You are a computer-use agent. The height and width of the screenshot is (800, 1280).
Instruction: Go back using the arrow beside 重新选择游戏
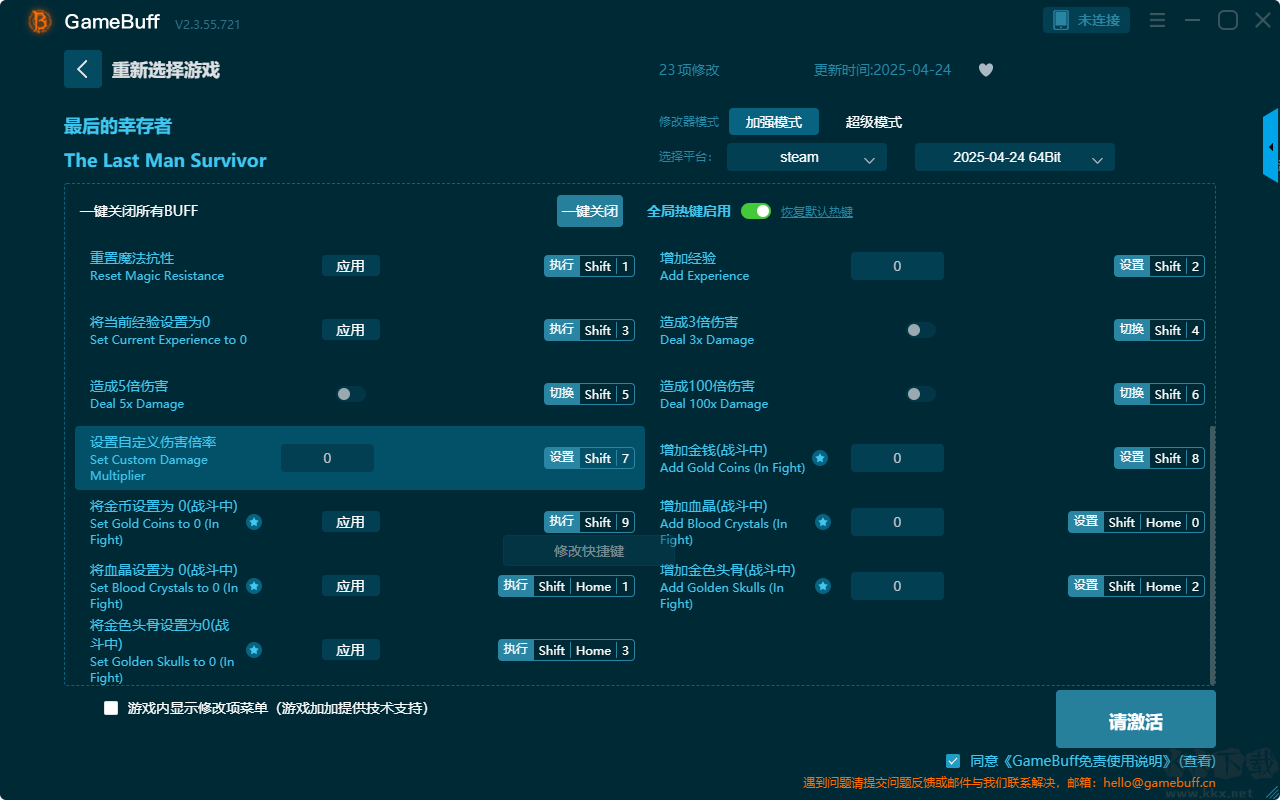(x=83, y=69)
